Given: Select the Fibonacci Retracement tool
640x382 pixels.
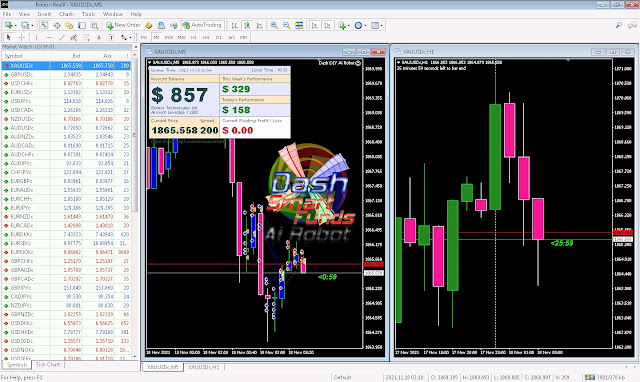Looking at the screenshot, I should 87,38.
